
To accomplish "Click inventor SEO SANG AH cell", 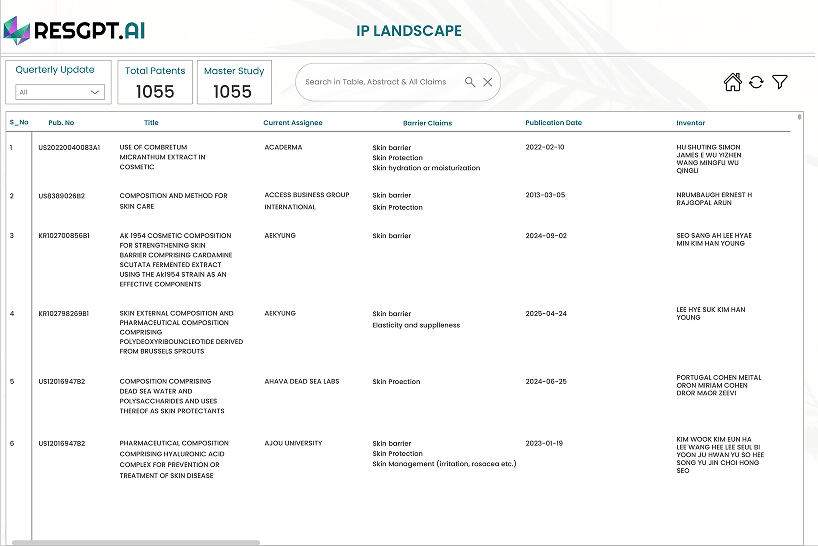I will (714, 239).
